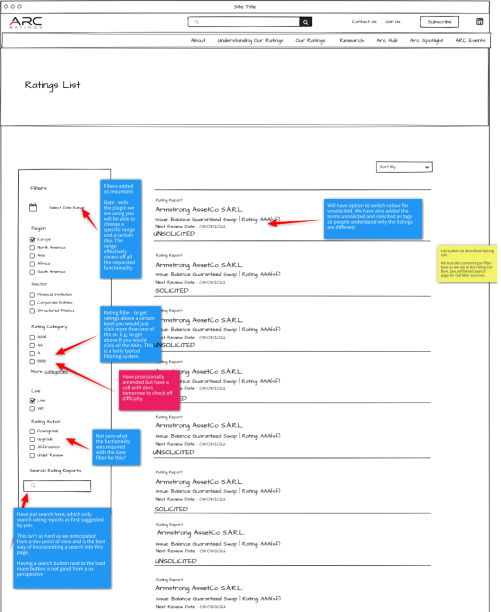Viewport: 501px width, 612px height.
Task: Tick the Asia region checkbox
Action: pos(32,256)
